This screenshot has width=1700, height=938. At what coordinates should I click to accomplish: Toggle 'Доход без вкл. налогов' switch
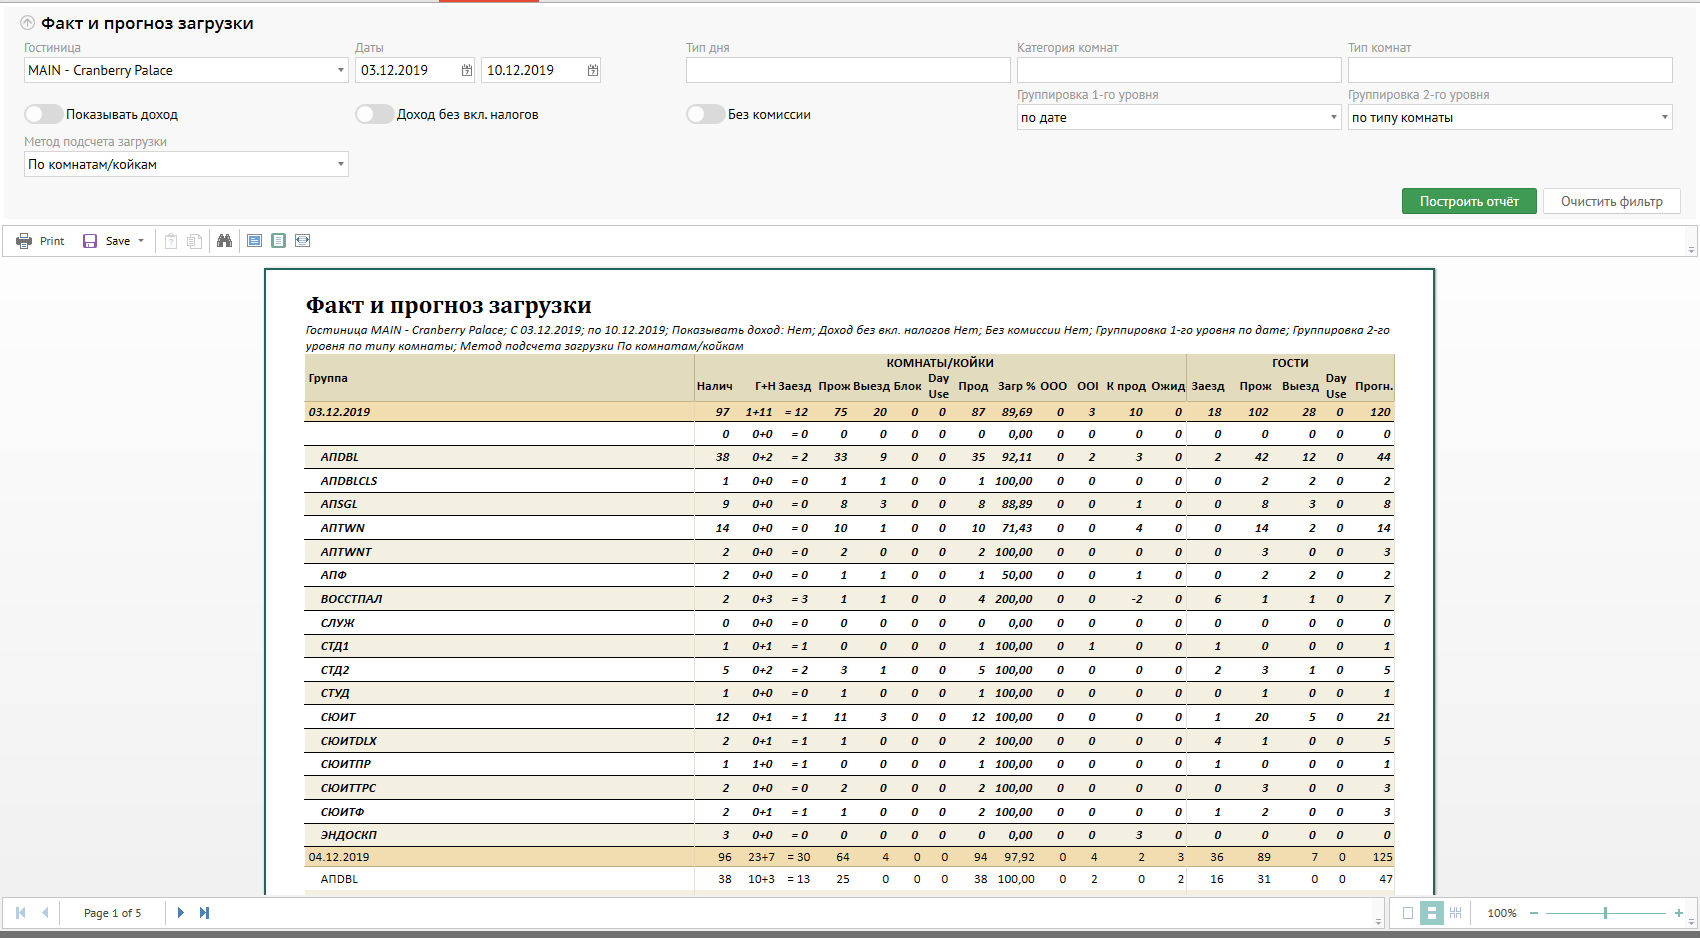point(375,115)
